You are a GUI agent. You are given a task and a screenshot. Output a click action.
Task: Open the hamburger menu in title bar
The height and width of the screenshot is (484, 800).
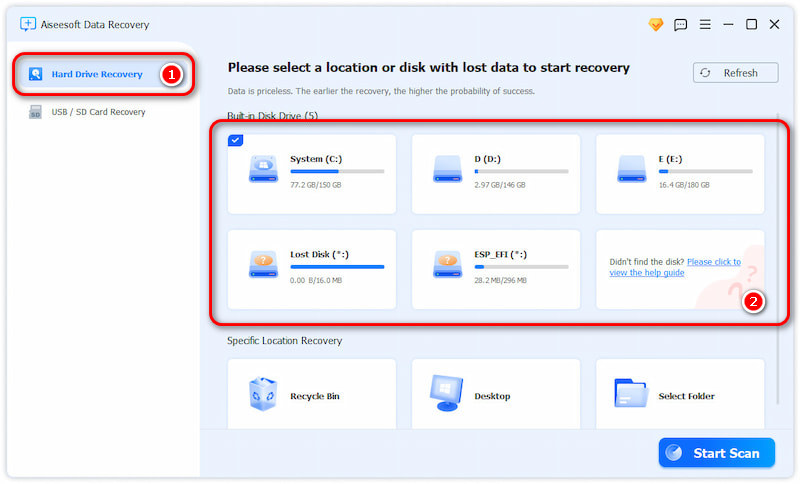coord(705,24)
